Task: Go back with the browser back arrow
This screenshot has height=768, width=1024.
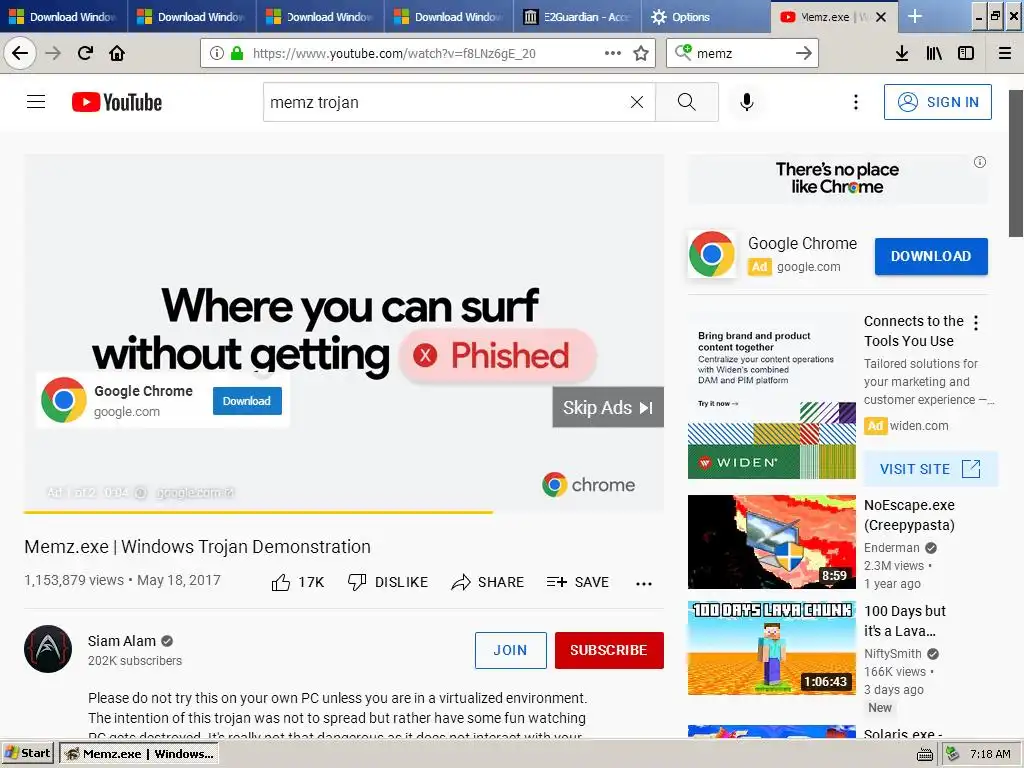Action: coord(20,53)
